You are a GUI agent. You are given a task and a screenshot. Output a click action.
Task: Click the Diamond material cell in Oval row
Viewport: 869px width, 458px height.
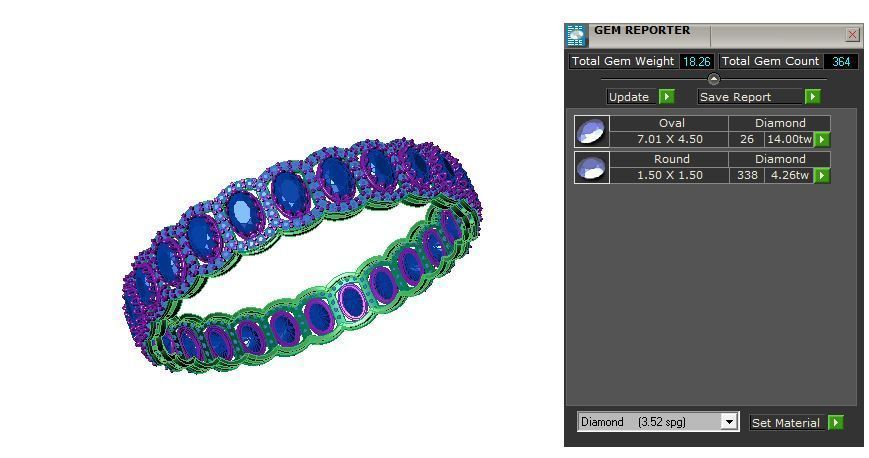780,123
